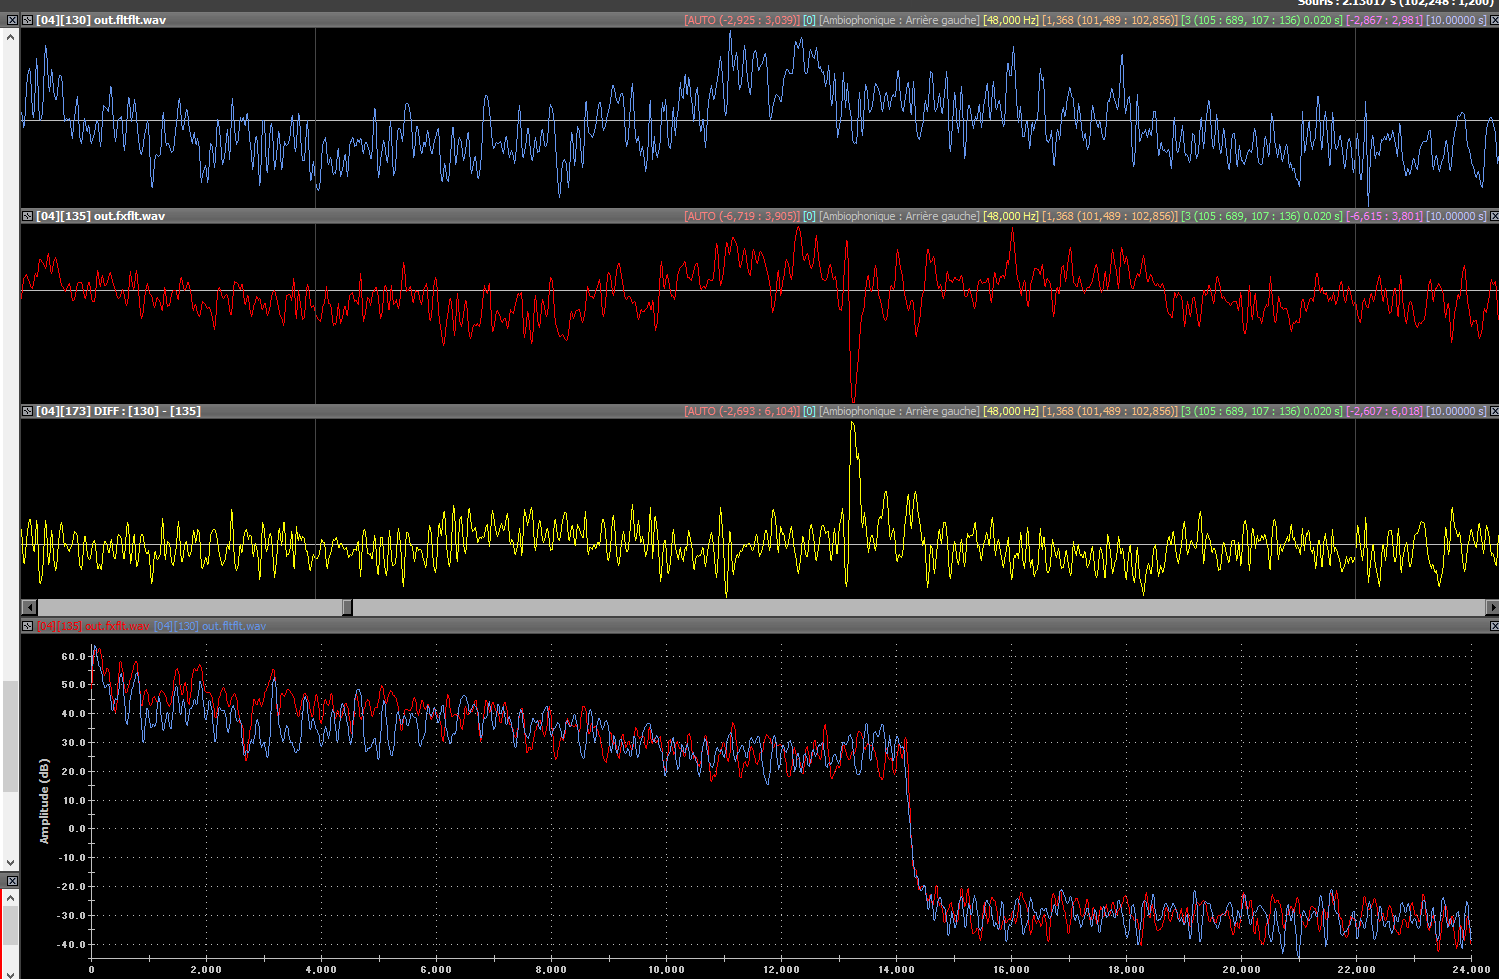
Task: Click the 10.00000 s duration on out.fltflt.wav header
Action: (x=1456, y=20)
